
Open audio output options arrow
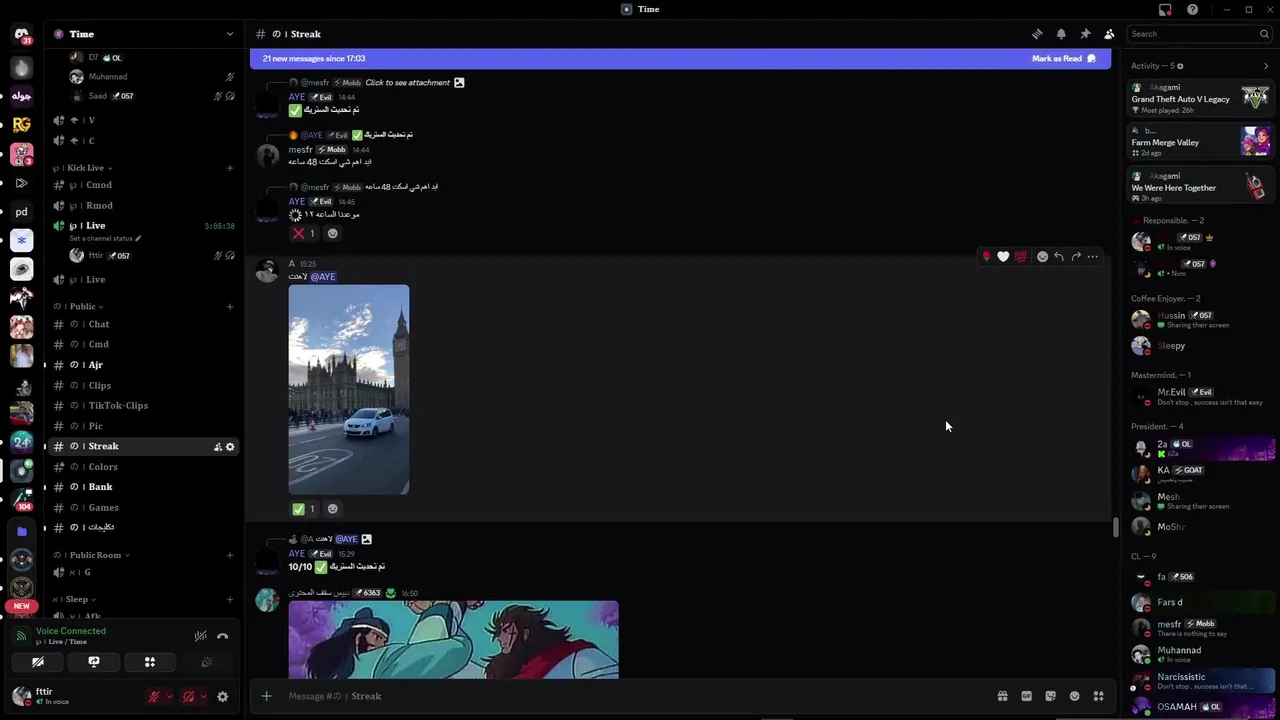pos(203,697)
